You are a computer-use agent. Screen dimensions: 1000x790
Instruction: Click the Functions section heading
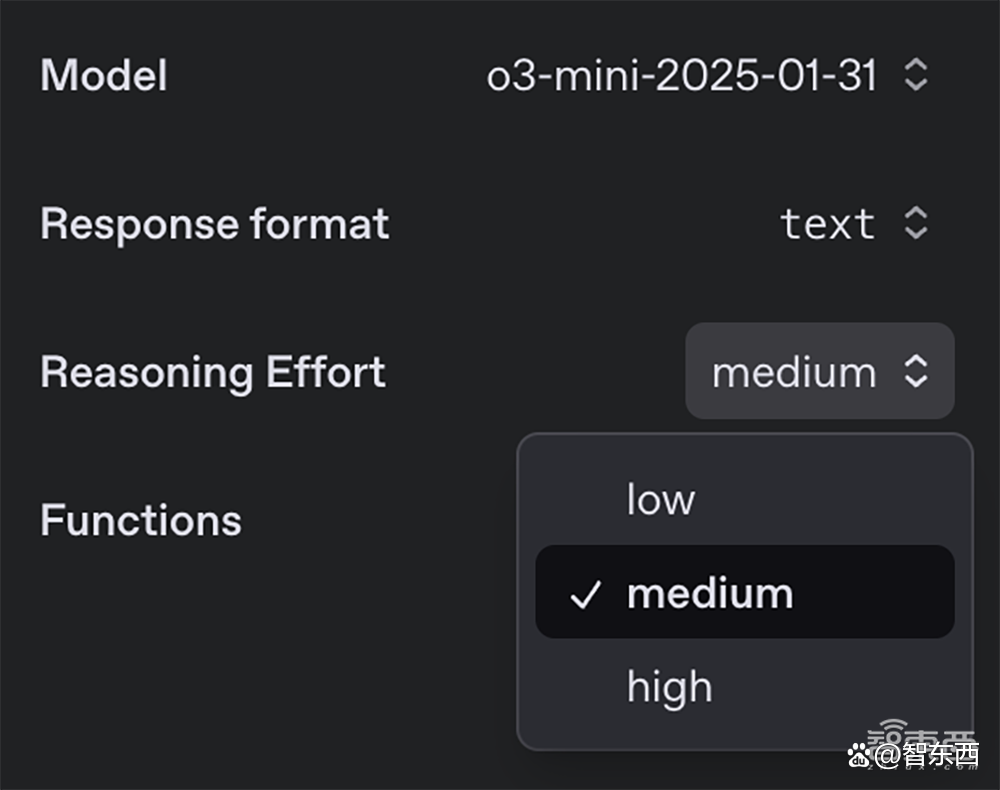141,520
